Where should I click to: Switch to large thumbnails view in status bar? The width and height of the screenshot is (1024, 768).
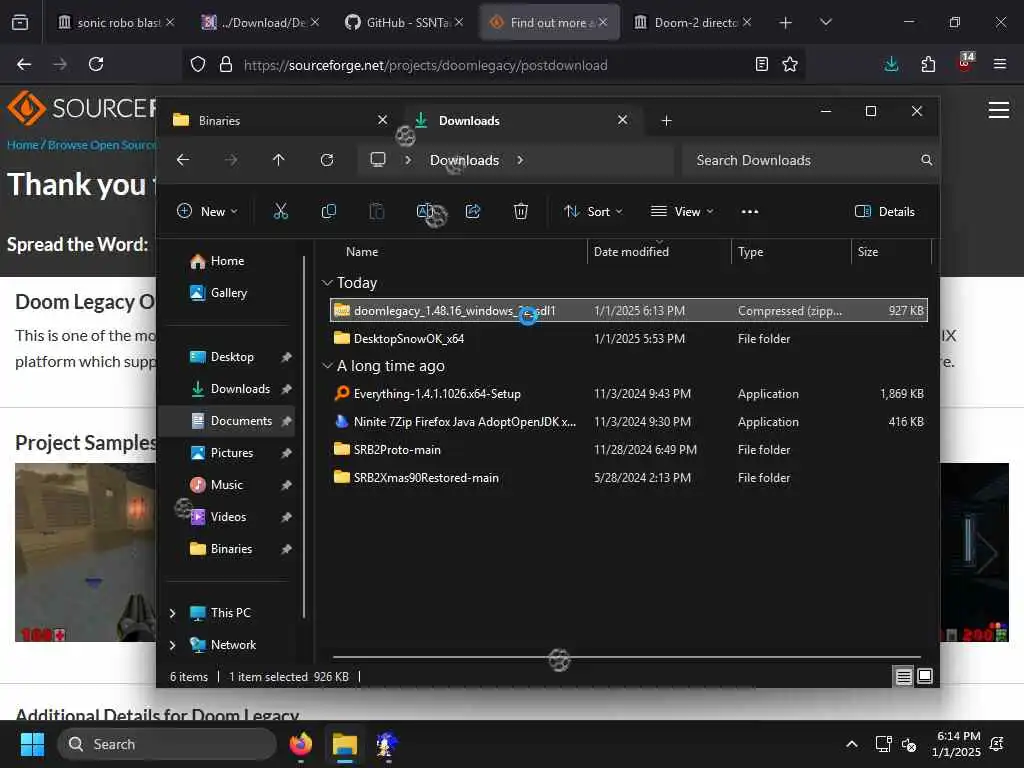tap(925, 677)
